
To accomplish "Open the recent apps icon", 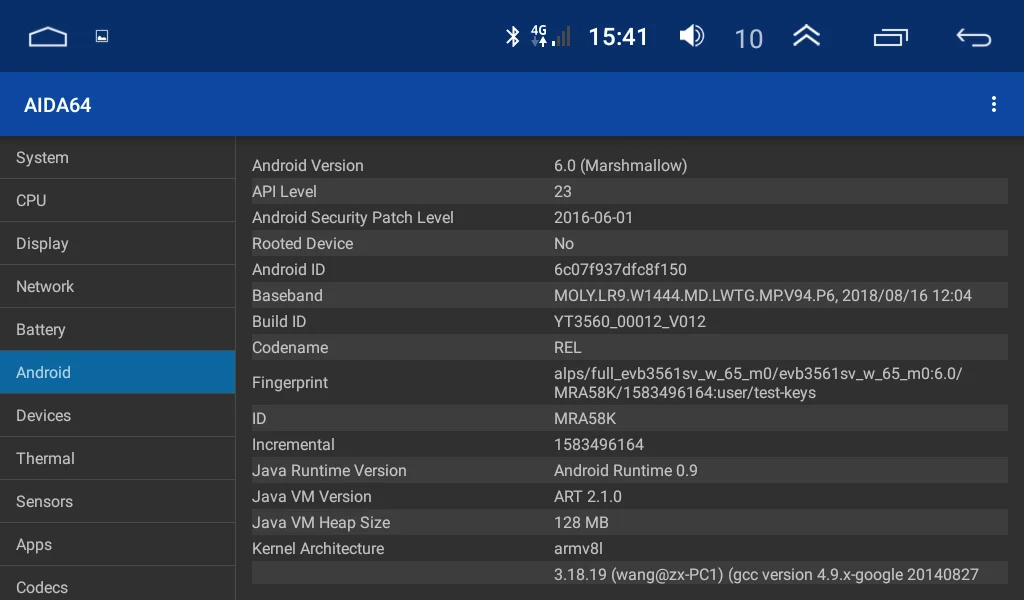I will point(891,37).
